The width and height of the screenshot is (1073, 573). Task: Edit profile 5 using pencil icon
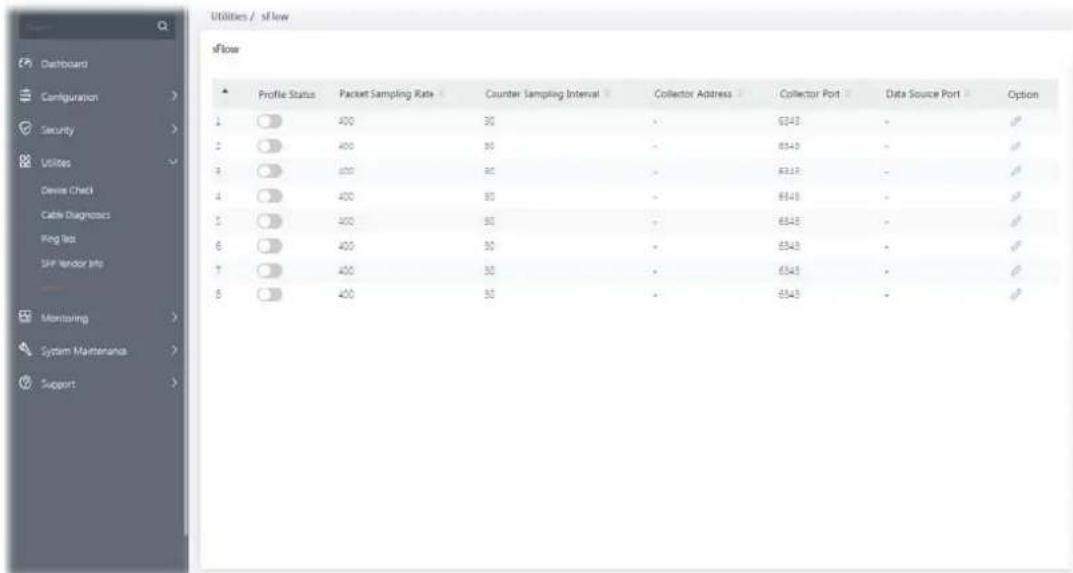(x=1016, y=221)
